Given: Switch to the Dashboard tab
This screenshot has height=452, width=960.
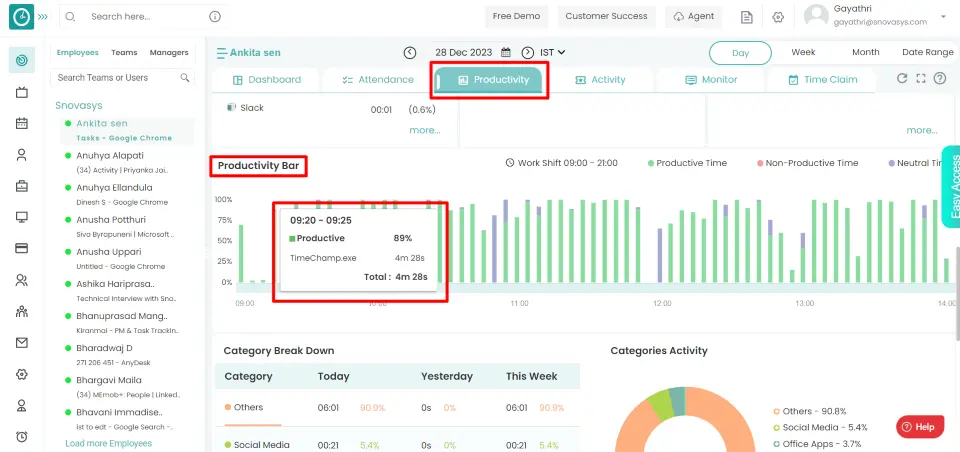Looking at the screenshot, I should [266, 80].
